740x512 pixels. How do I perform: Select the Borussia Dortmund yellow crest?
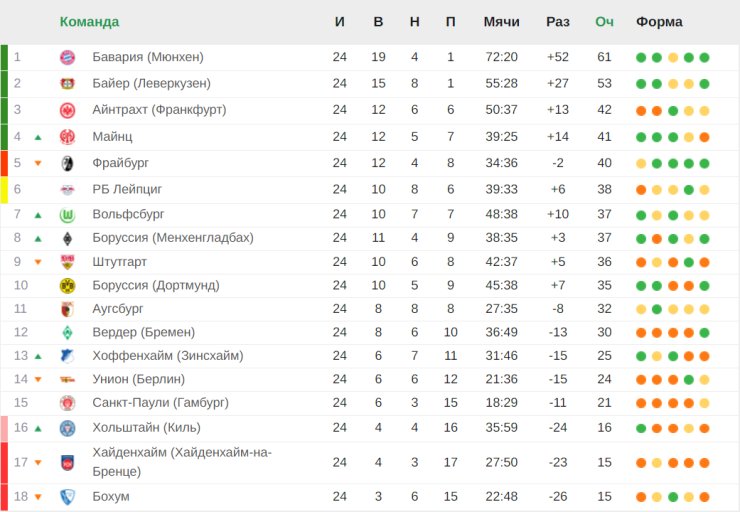click(x=67, y=285)
